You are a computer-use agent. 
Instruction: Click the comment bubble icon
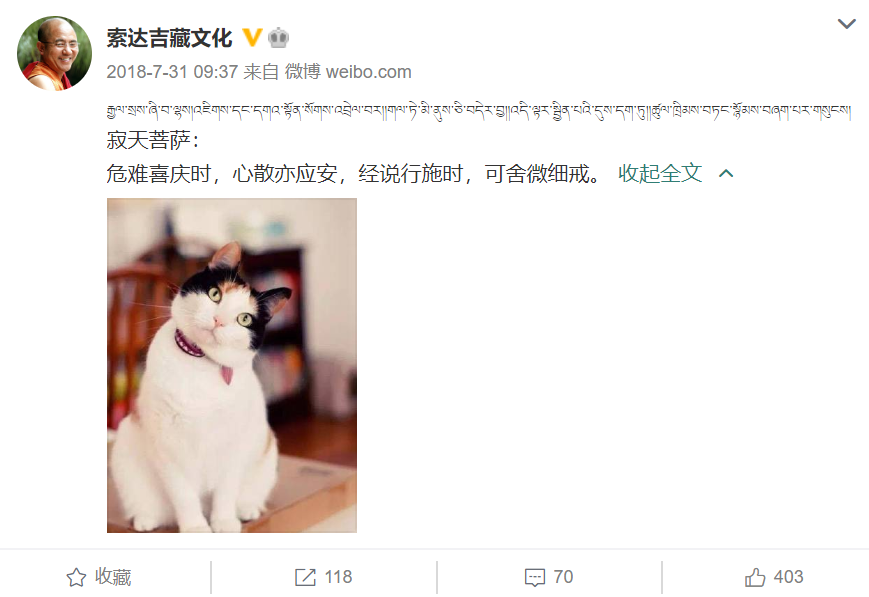535,577
